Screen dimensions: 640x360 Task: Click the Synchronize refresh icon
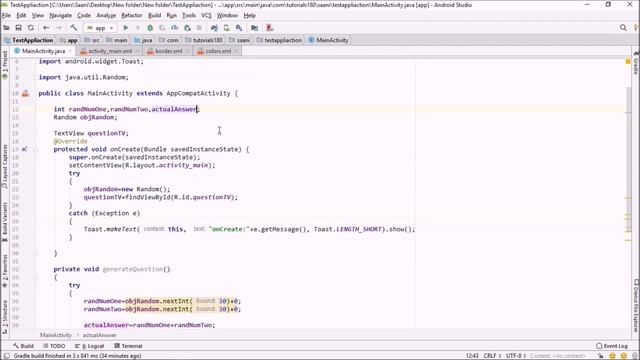coord(31,28)
